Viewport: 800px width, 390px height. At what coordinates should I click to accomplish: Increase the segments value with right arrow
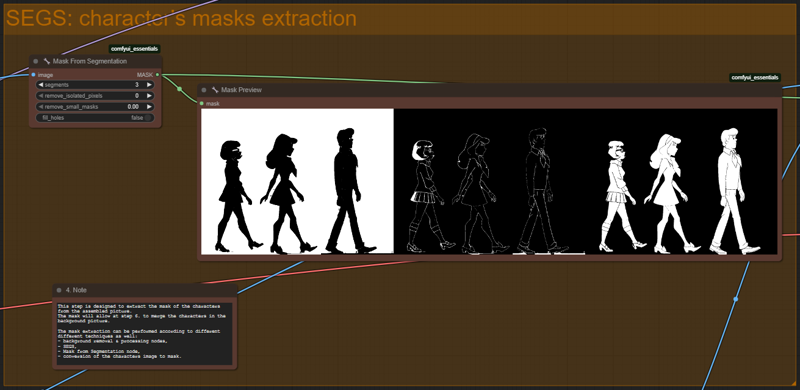149,85
